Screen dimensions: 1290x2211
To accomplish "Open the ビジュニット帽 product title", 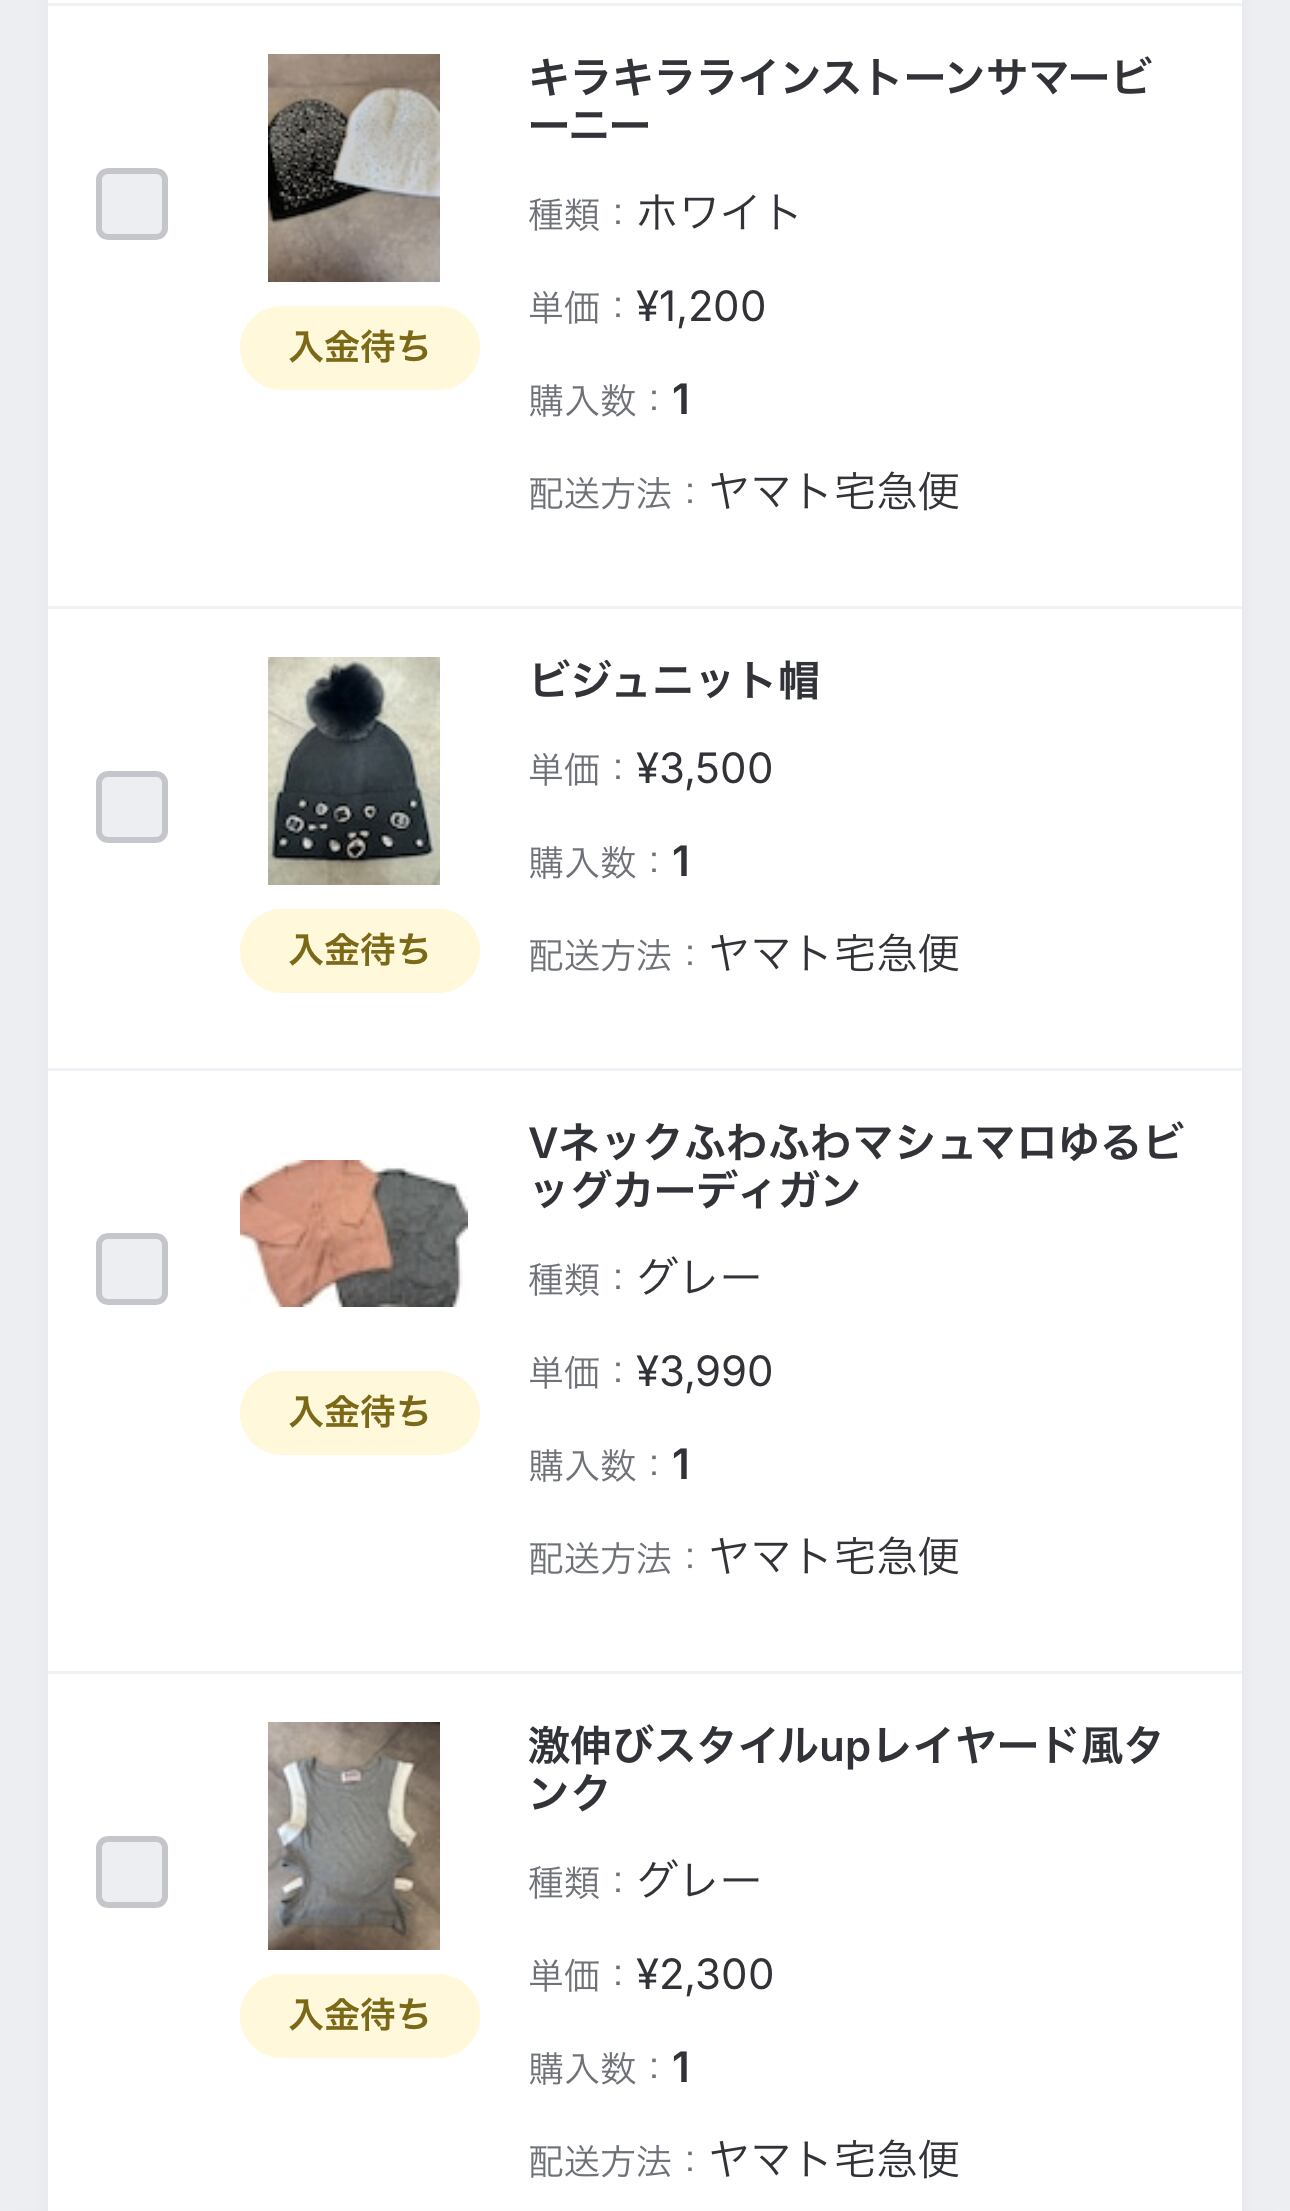I will 674,681.
